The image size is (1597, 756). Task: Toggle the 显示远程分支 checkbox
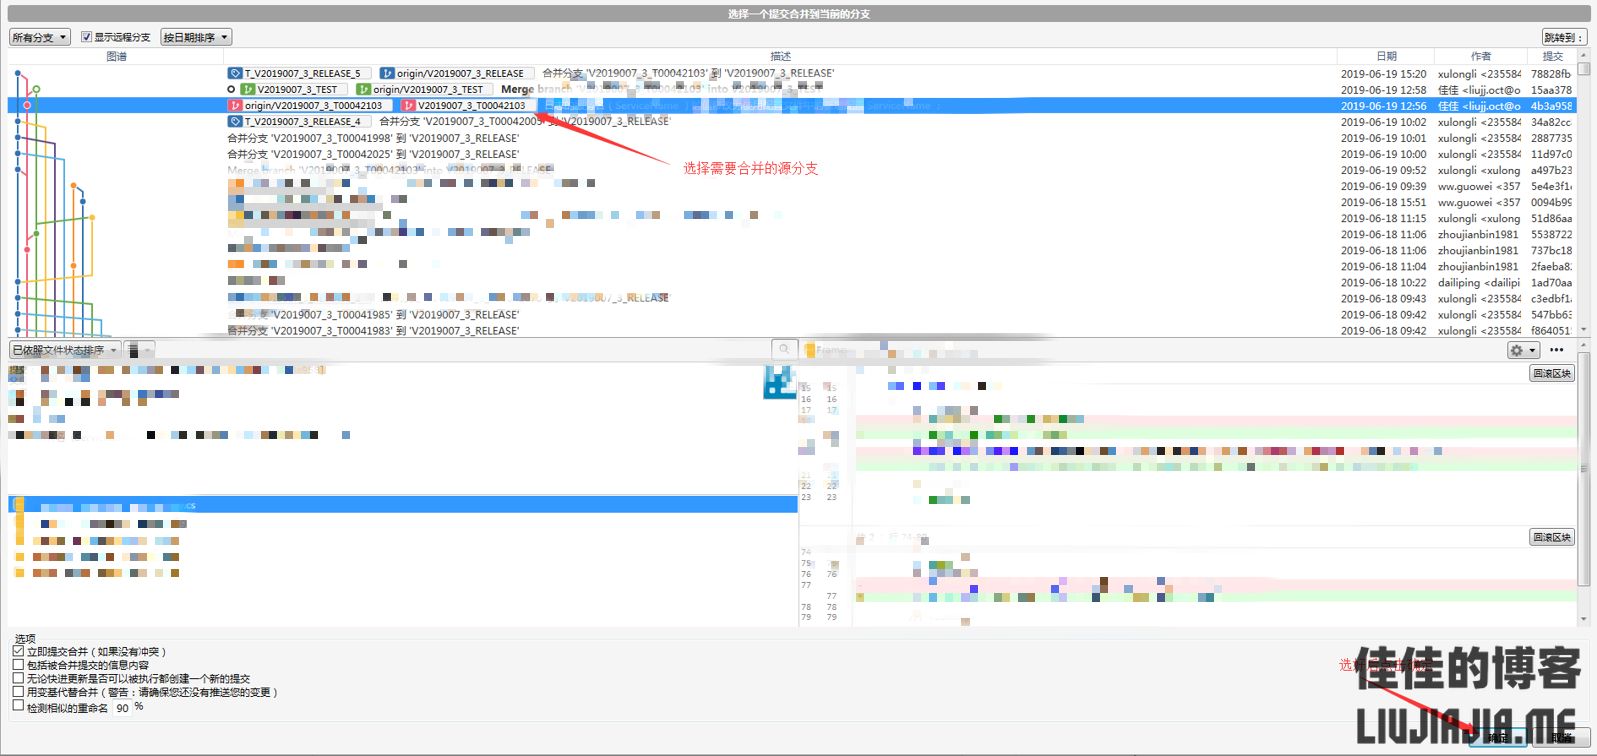coord(87,37)
